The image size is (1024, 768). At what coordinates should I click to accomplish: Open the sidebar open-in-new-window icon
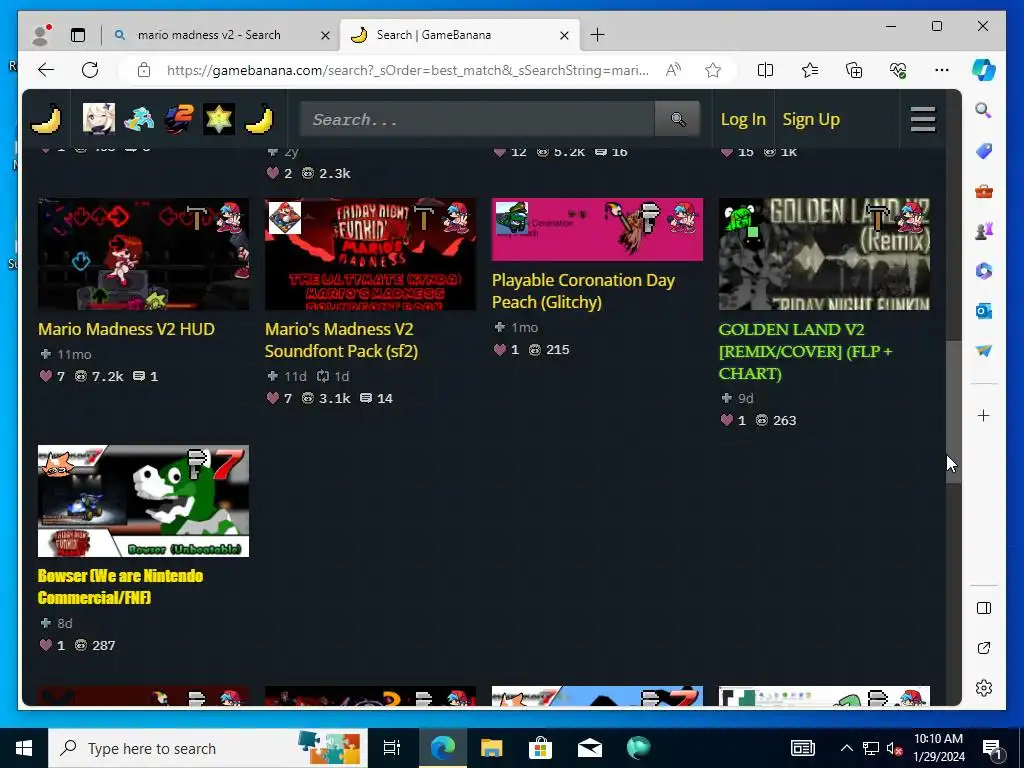point(984,648)
